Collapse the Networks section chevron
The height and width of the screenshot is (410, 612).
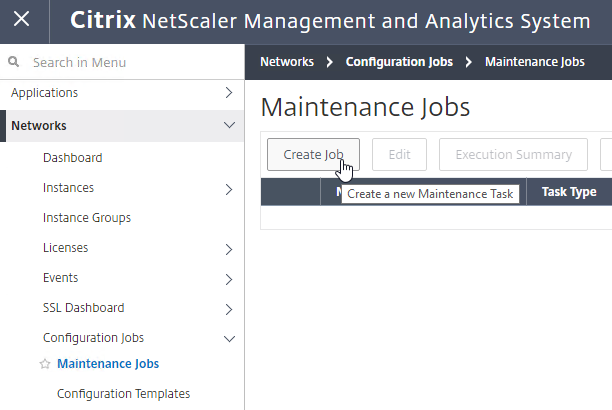229,125
